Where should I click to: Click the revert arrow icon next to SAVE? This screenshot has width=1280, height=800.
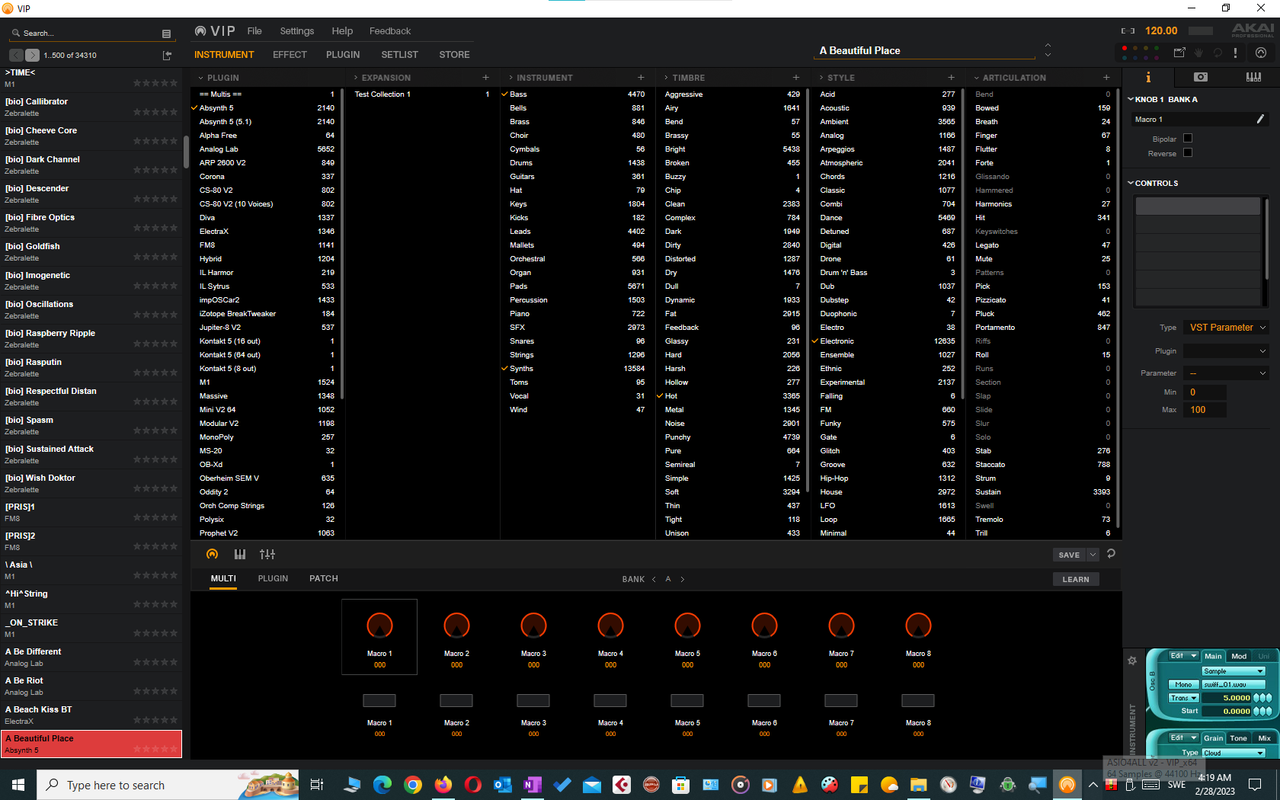(1111, 554)
